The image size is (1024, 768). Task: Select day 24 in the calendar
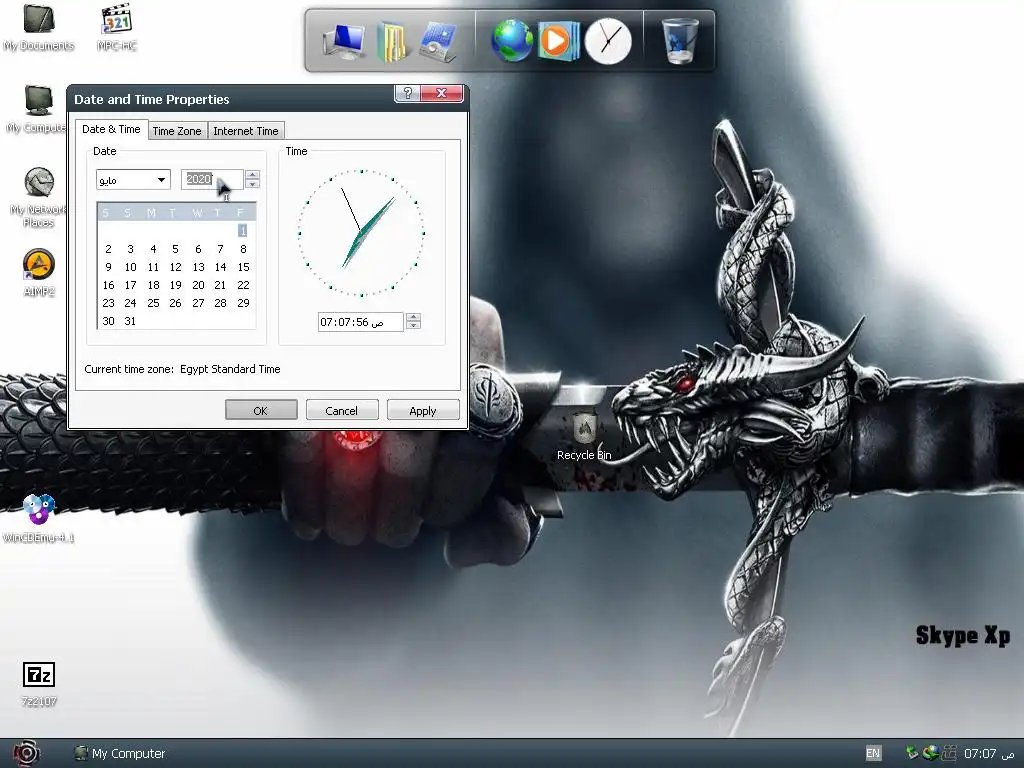coord(130,303)
